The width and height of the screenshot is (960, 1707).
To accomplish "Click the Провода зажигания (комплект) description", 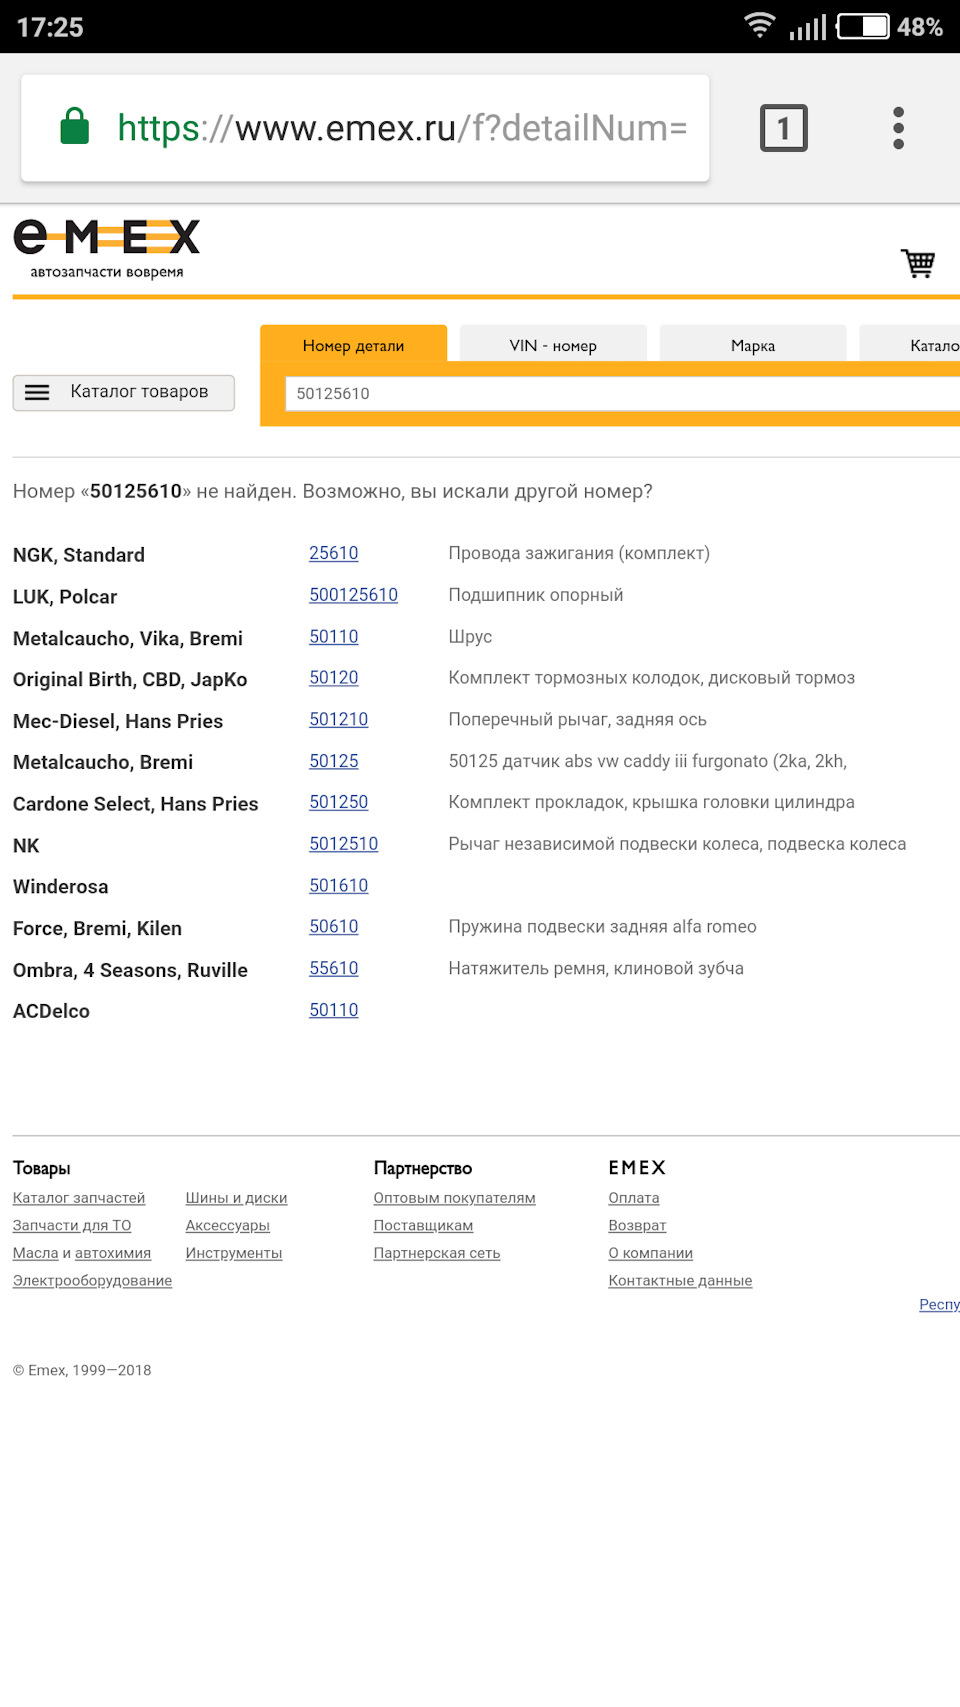I will (579, 553).
